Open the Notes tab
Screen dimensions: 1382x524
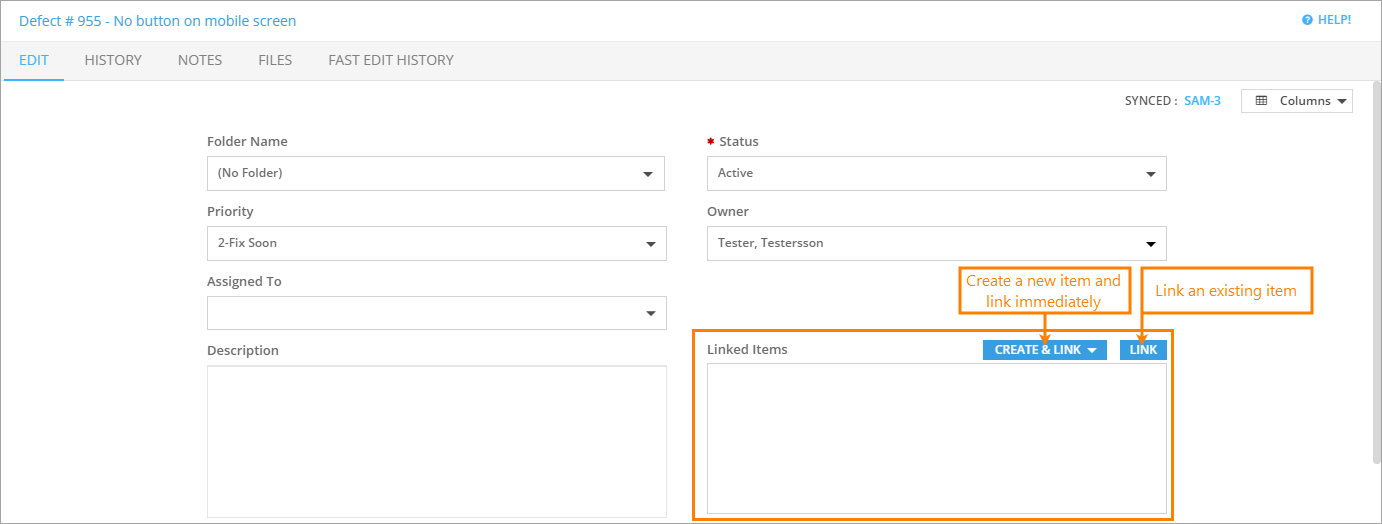200,60
